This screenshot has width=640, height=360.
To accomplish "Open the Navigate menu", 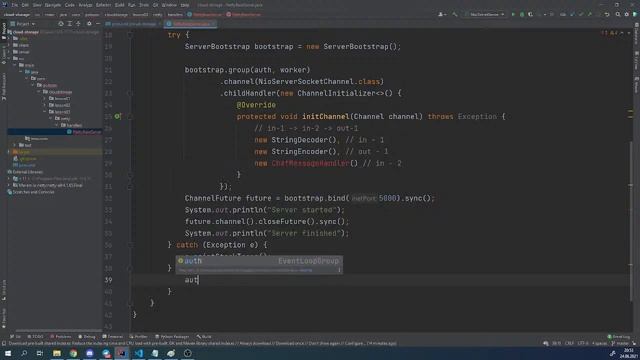I will (53, 5).
